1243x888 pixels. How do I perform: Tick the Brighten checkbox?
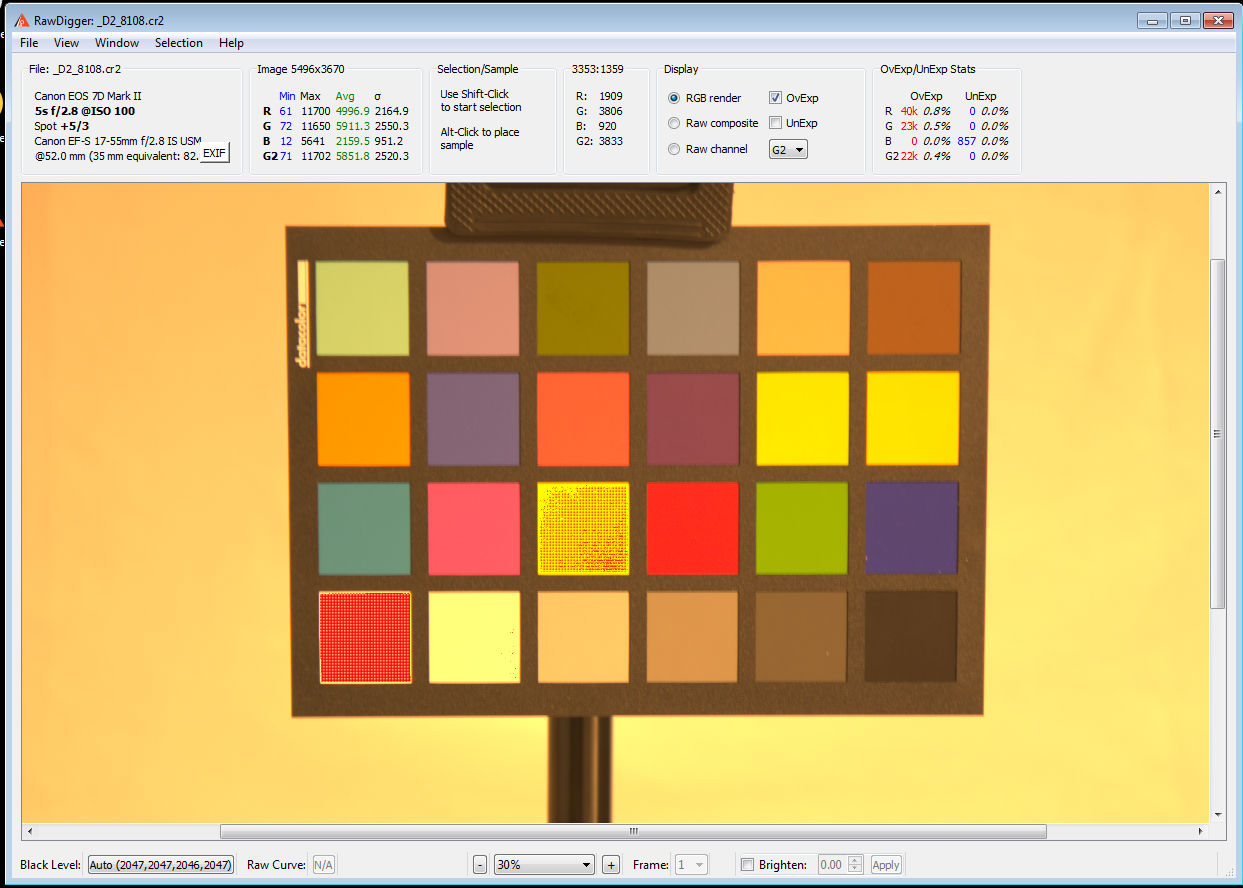pos(746,865)
